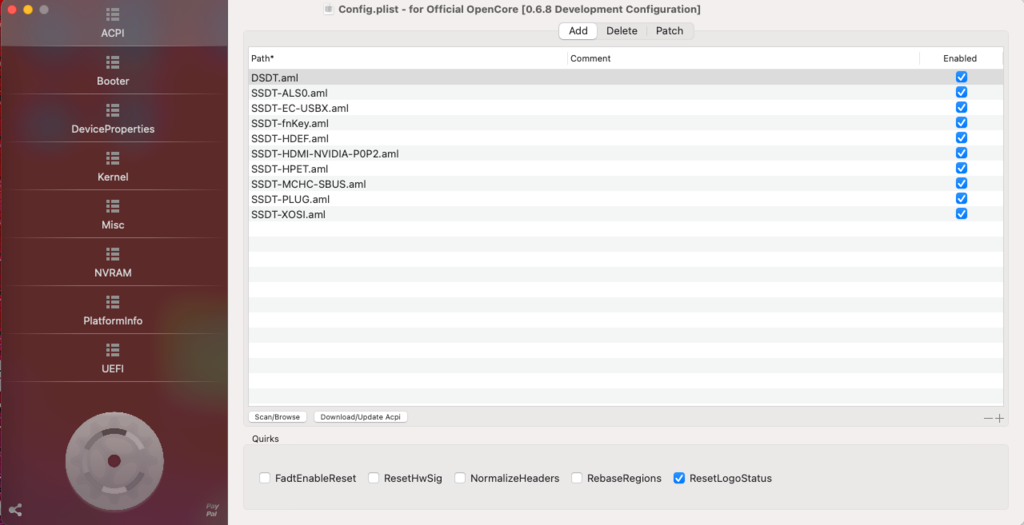Click the share icon in sidebar
The image size is (1024, 525).
pos(15,509)
